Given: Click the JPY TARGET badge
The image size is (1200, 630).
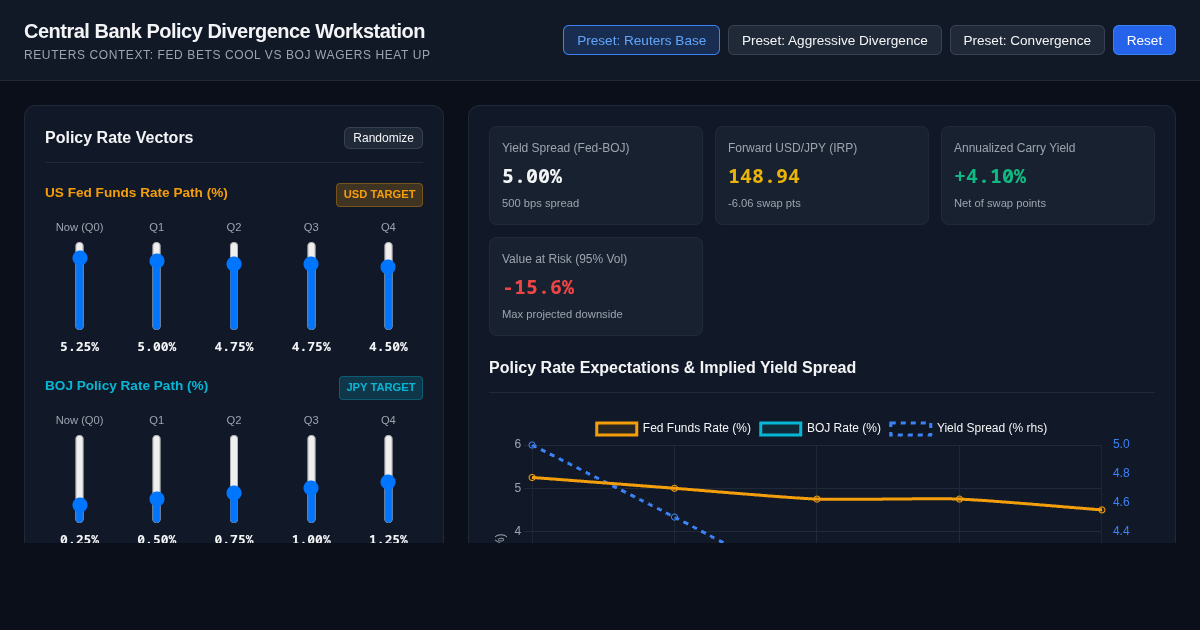Looking at the screenshot, I should (x=381, y=388).
